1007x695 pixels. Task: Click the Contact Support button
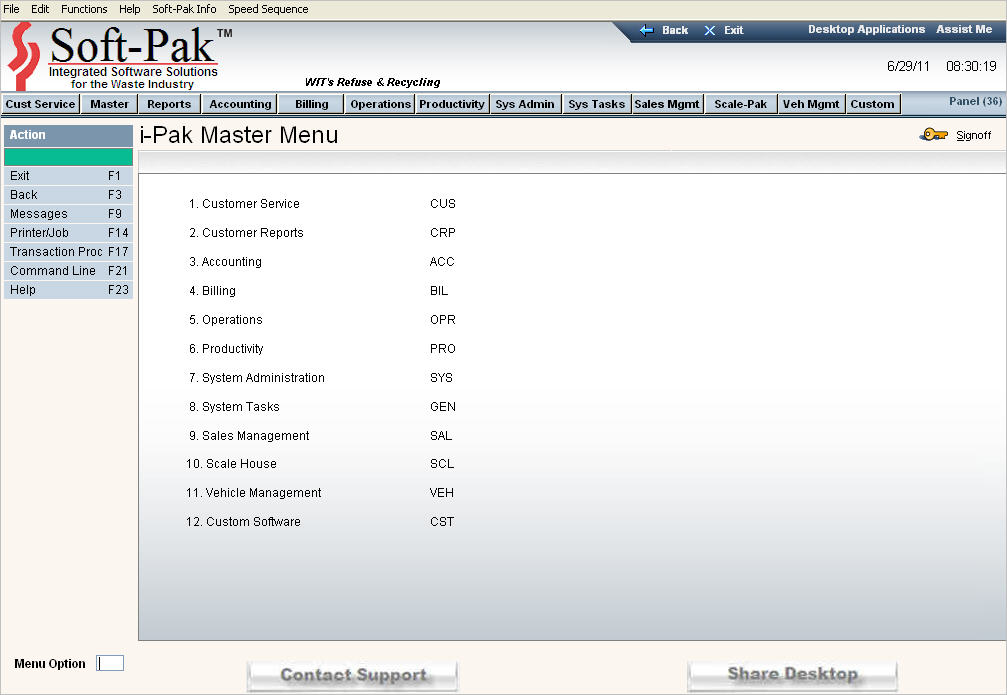click(x=353, y=676)
